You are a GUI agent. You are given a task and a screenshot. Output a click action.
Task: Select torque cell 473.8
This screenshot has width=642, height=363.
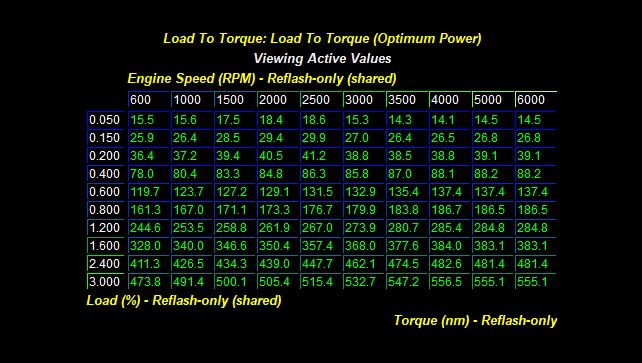click(149, 282)
